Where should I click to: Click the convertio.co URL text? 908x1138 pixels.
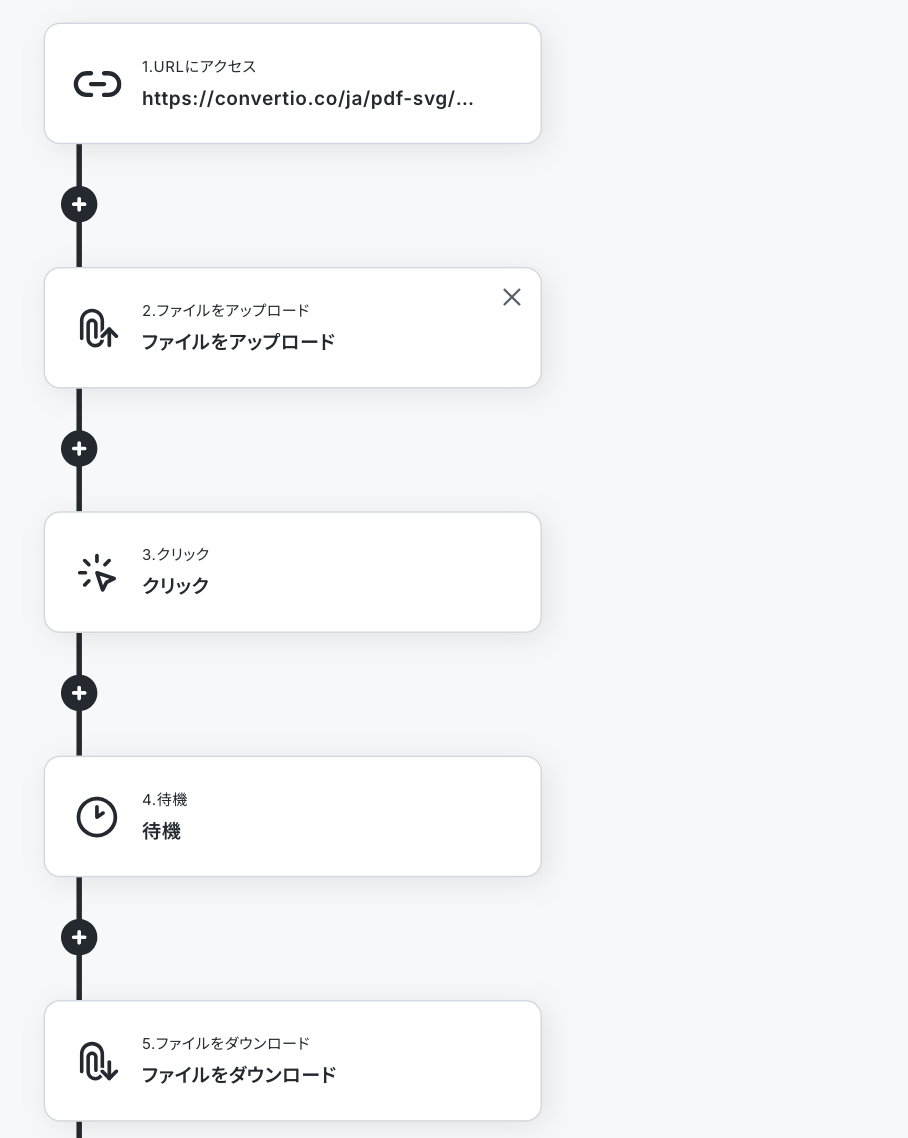click(308, 99)
